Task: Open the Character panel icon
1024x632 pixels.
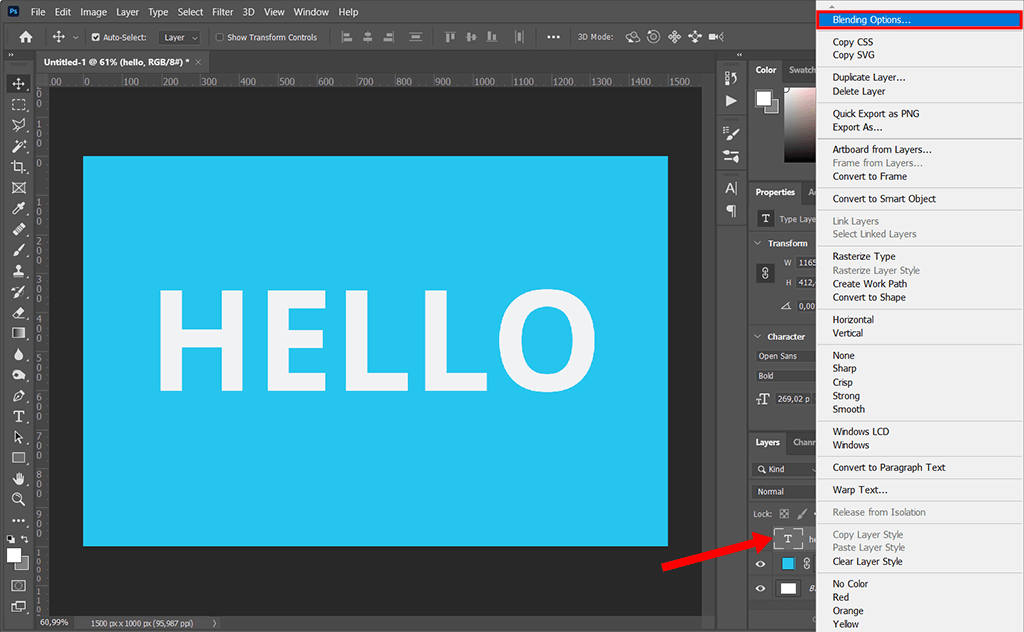Action: [731, 189]
